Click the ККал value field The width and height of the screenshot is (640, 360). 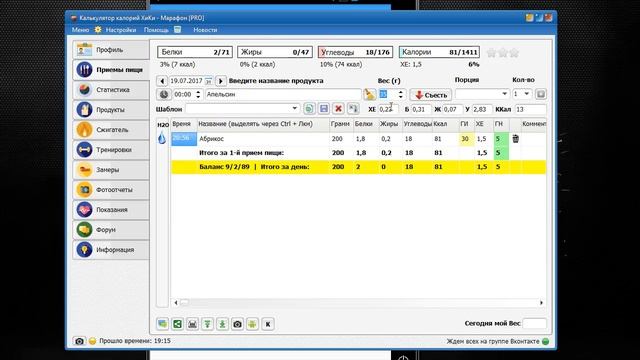click(530, 109)
